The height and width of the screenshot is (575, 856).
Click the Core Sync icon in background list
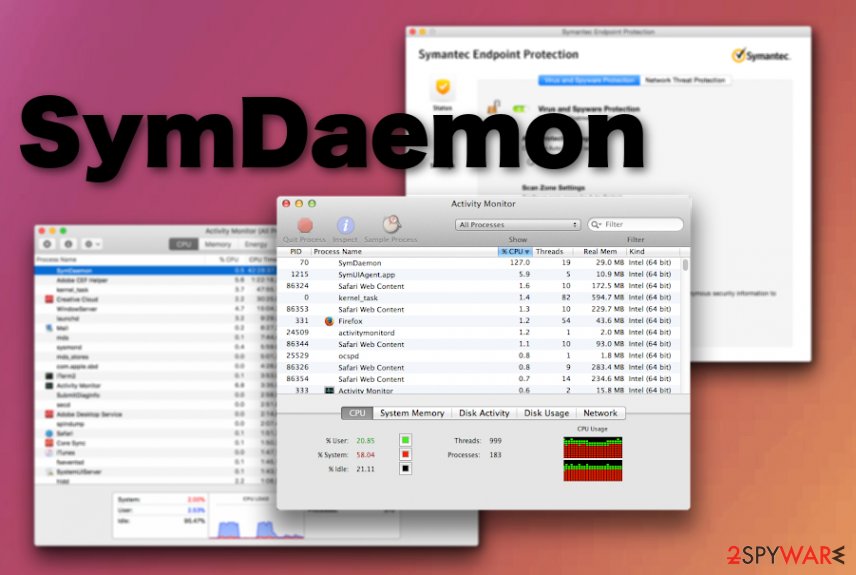point(49,443)
